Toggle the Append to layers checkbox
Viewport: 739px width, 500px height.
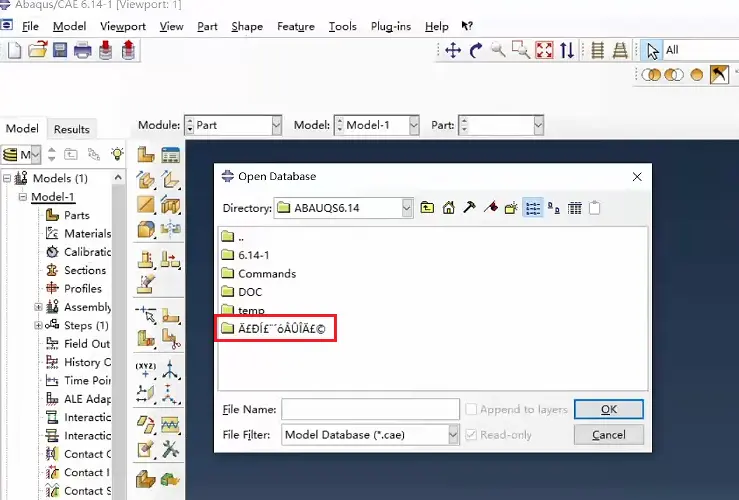point(471,409)
